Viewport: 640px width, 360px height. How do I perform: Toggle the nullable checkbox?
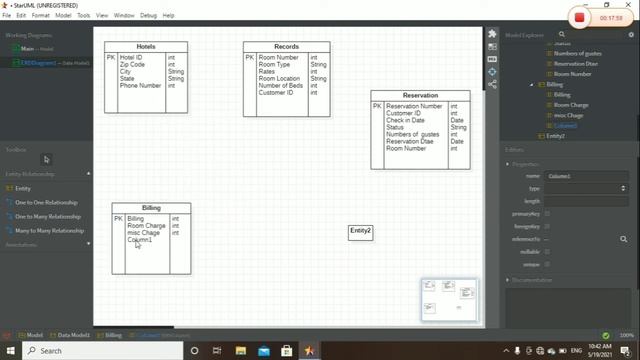tap(547, 251)
